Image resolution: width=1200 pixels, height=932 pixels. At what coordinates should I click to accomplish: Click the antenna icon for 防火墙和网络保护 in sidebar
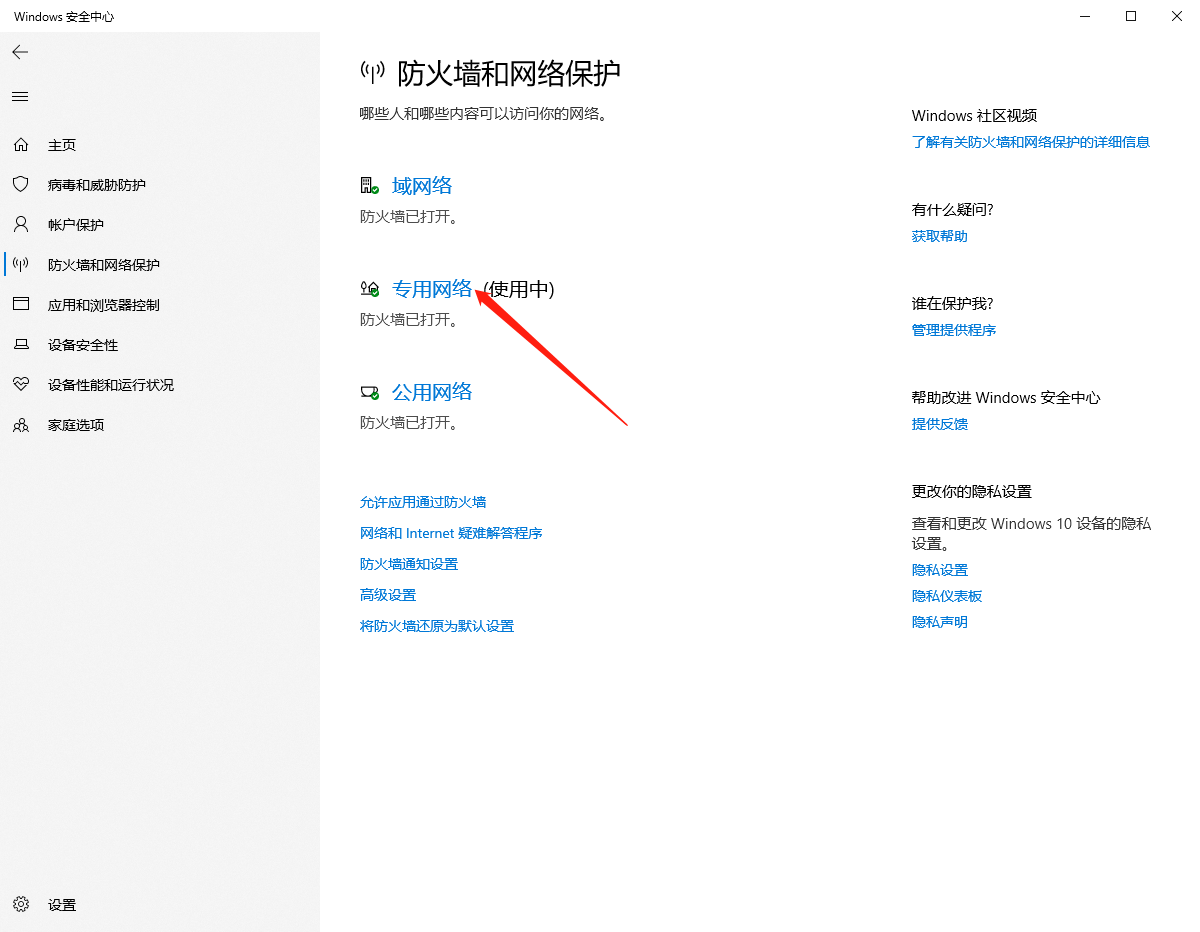click(21, 265)
